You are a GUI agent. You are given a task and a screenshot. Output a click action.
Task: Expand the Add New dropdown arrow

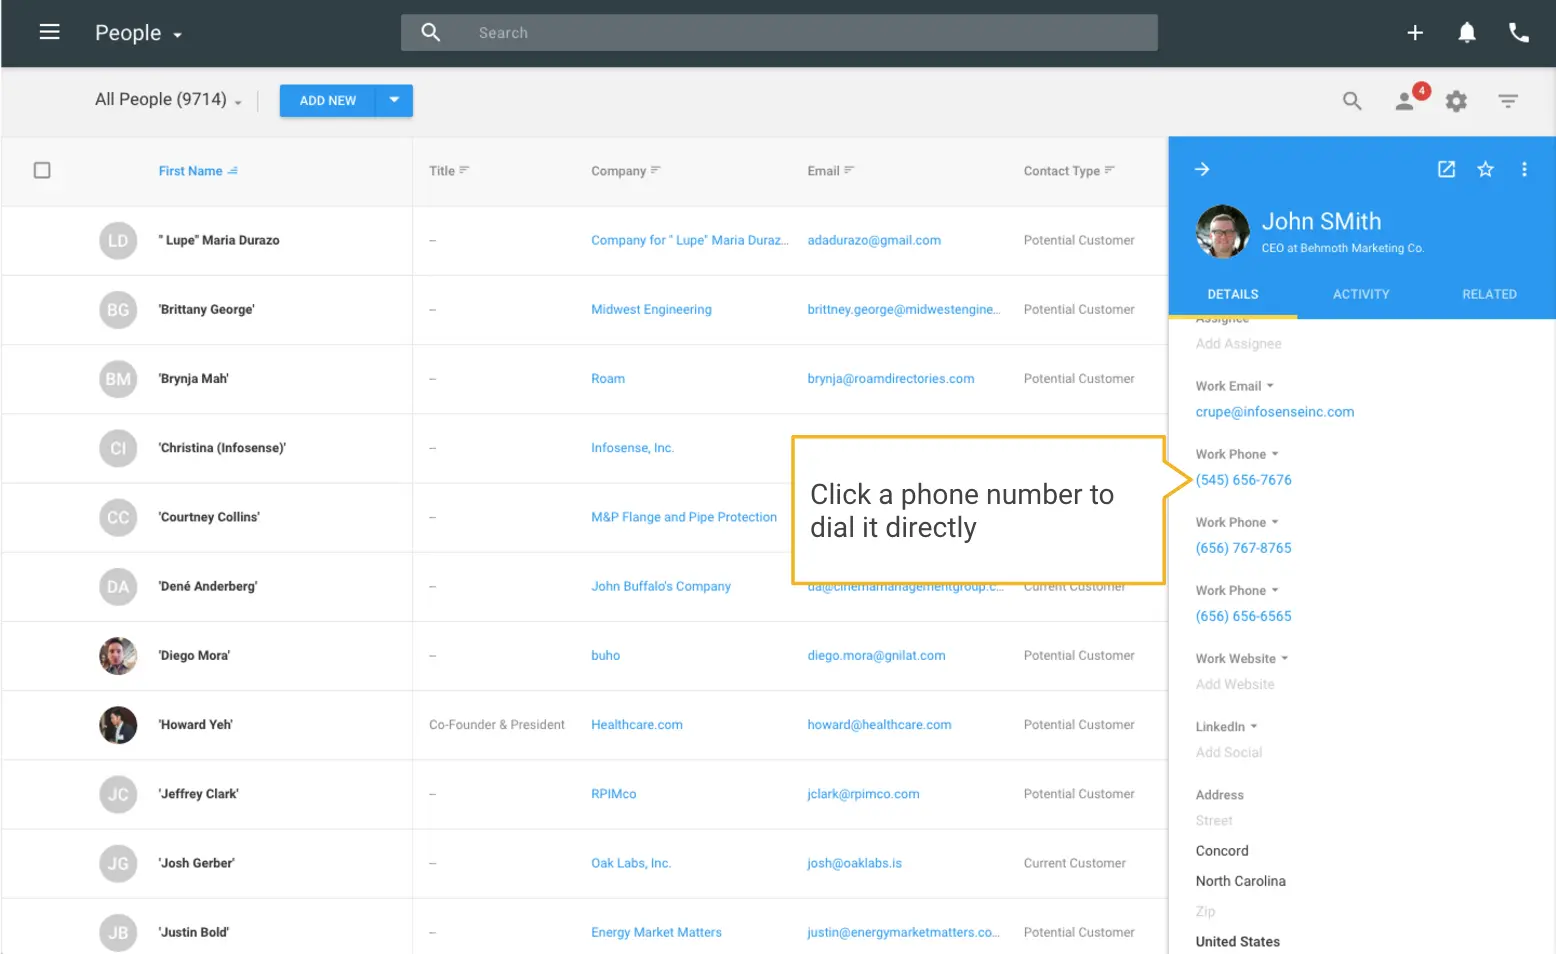pyautogui.click(x=394, y=100)
